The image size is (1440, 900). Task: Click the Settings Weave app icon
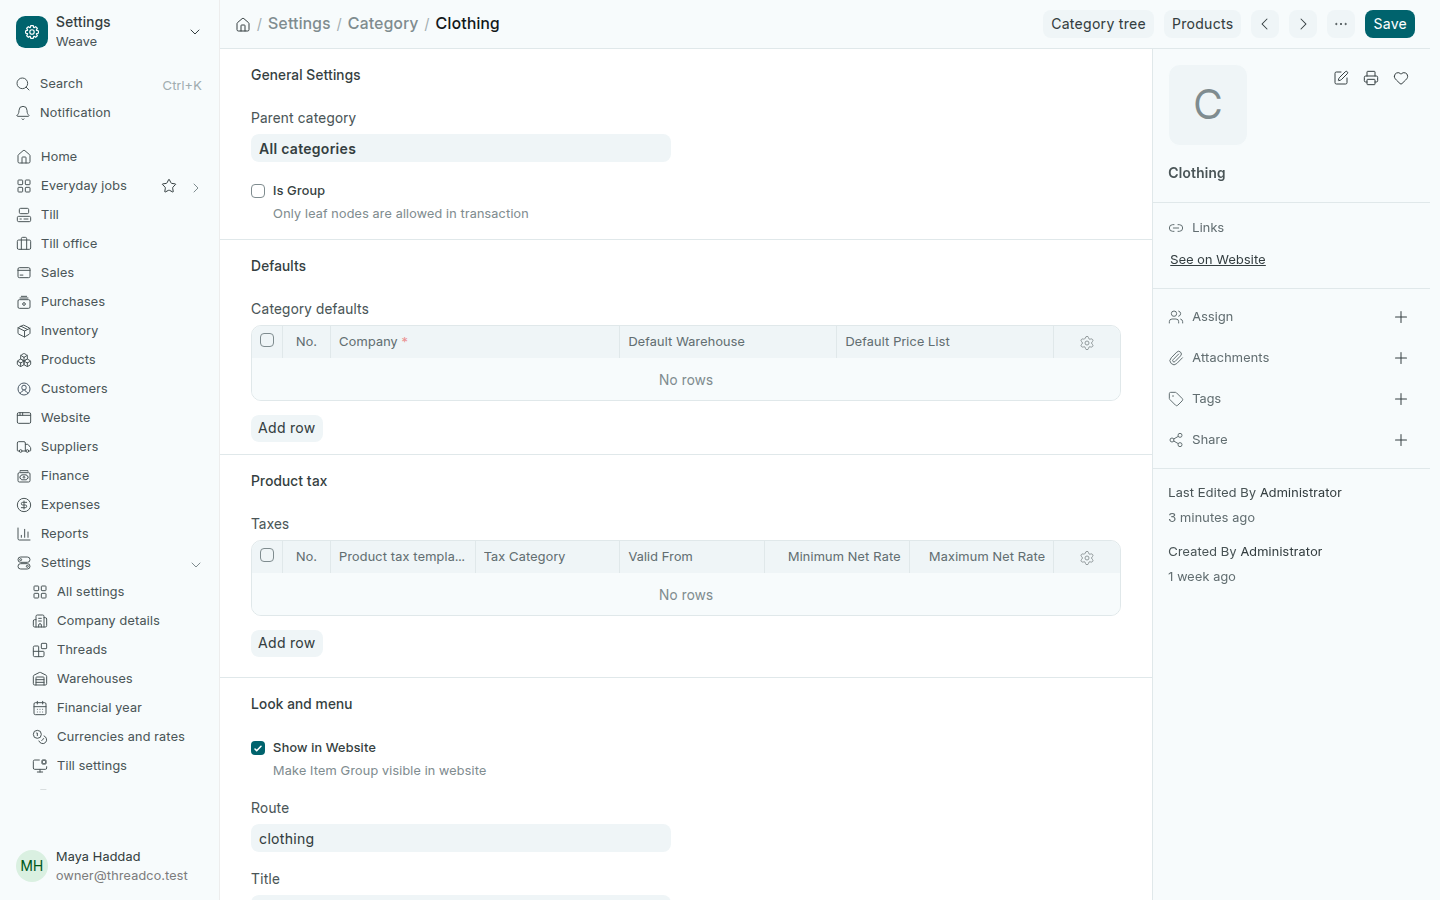point(32,32)
